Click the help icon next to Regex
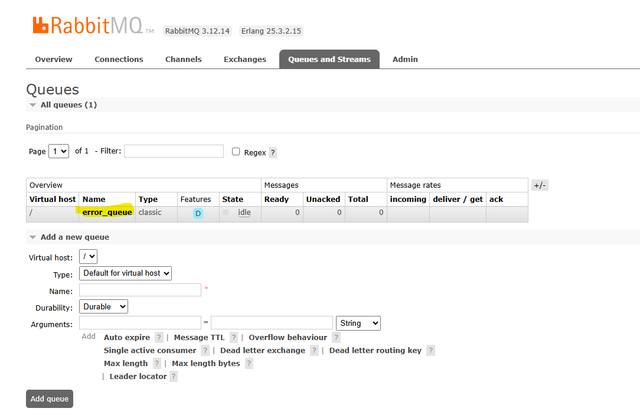The width and height of the screenshot is (640, 418). [273, 152]
